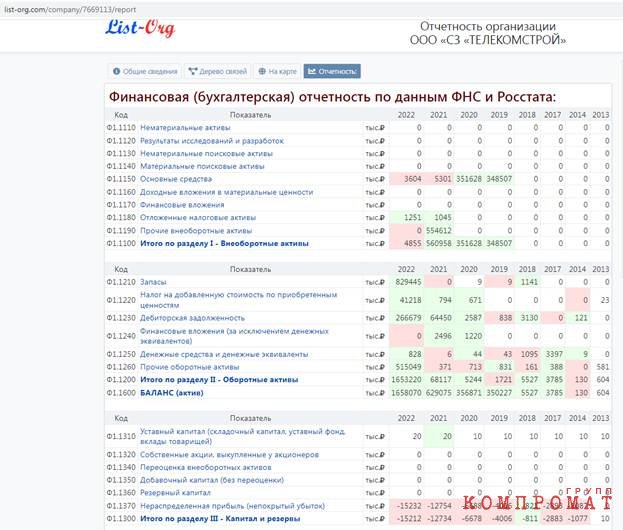Click code Ф1.1600 for БАЛАНС row

click(x=121, y=393)
